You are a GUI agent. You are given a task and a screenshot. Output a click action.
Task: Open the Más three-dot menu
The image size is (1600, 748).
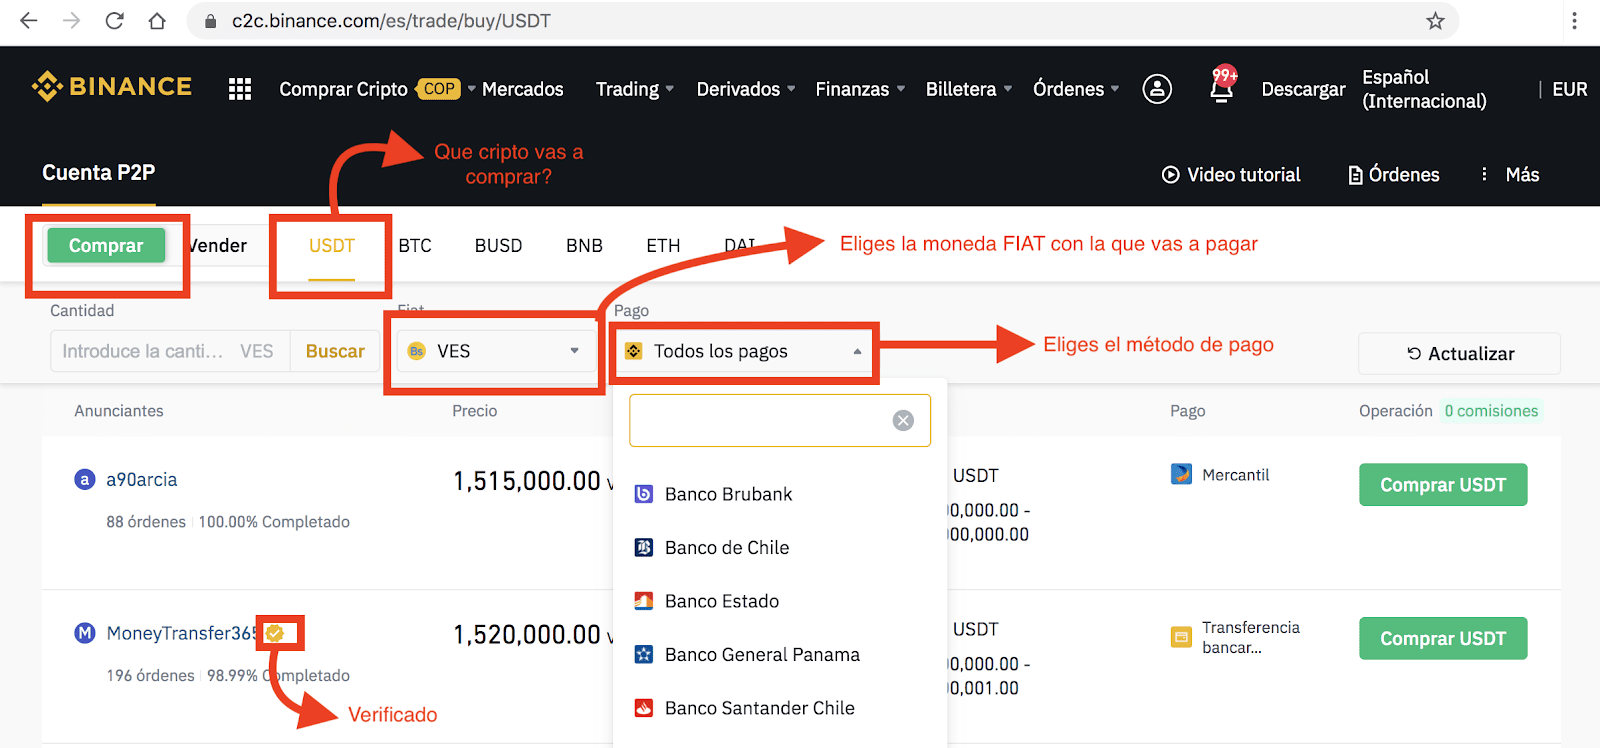click(x=1484, y=175)
